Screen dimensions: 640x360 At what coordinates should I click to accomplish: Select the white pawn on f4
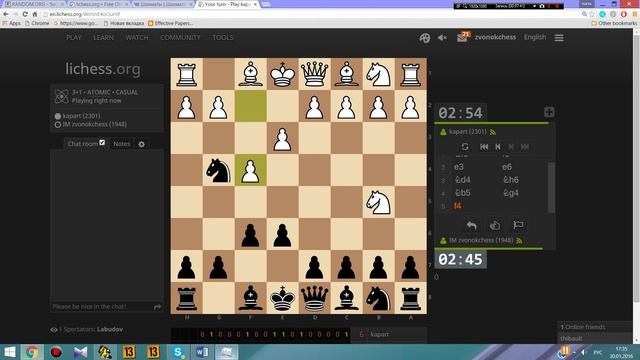pyautogui.click(x=251, y=170)
